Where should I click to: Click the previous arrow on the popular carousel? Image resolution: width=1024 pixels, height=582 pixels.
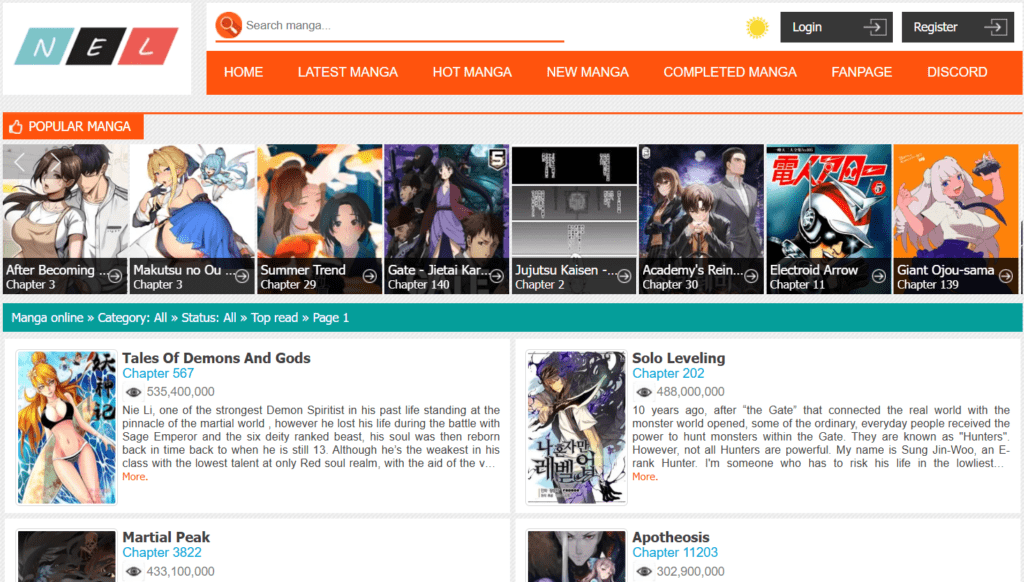pos(19,162)
